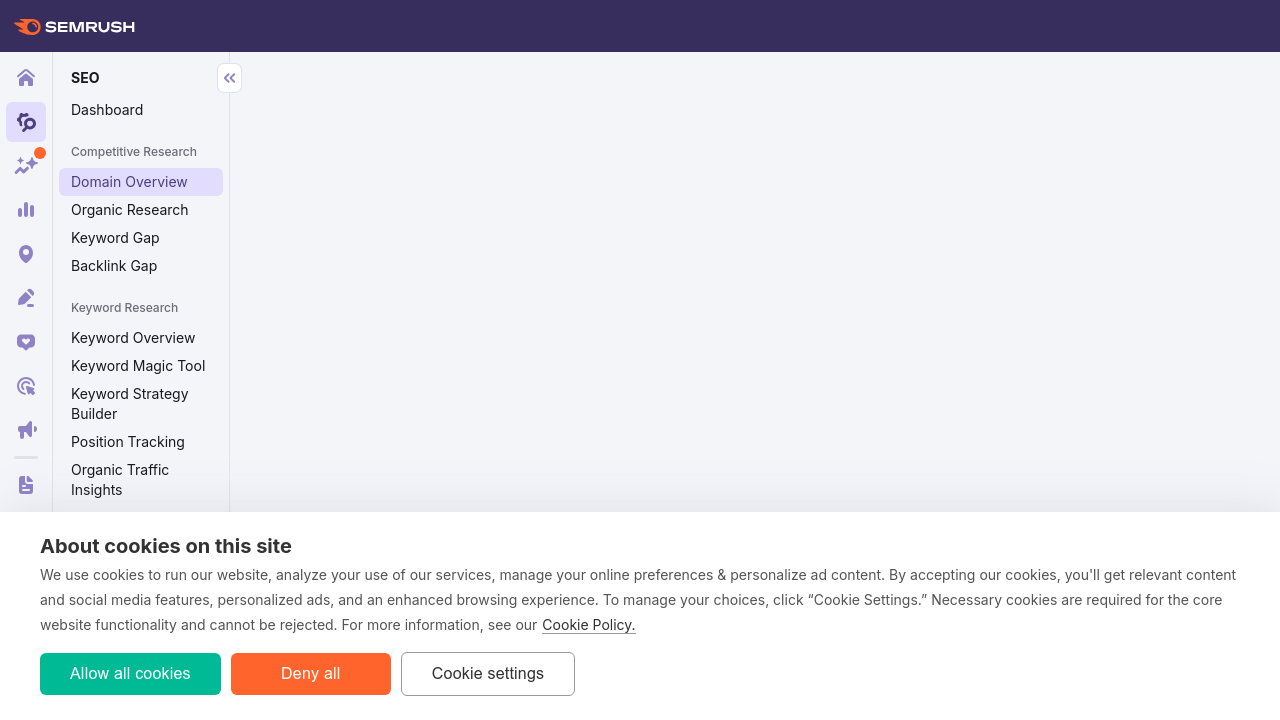Image resolution: width=1280 pixels, height=720 pixels.
Task: Open the Cookie Policy link
Action: (588, 624)
